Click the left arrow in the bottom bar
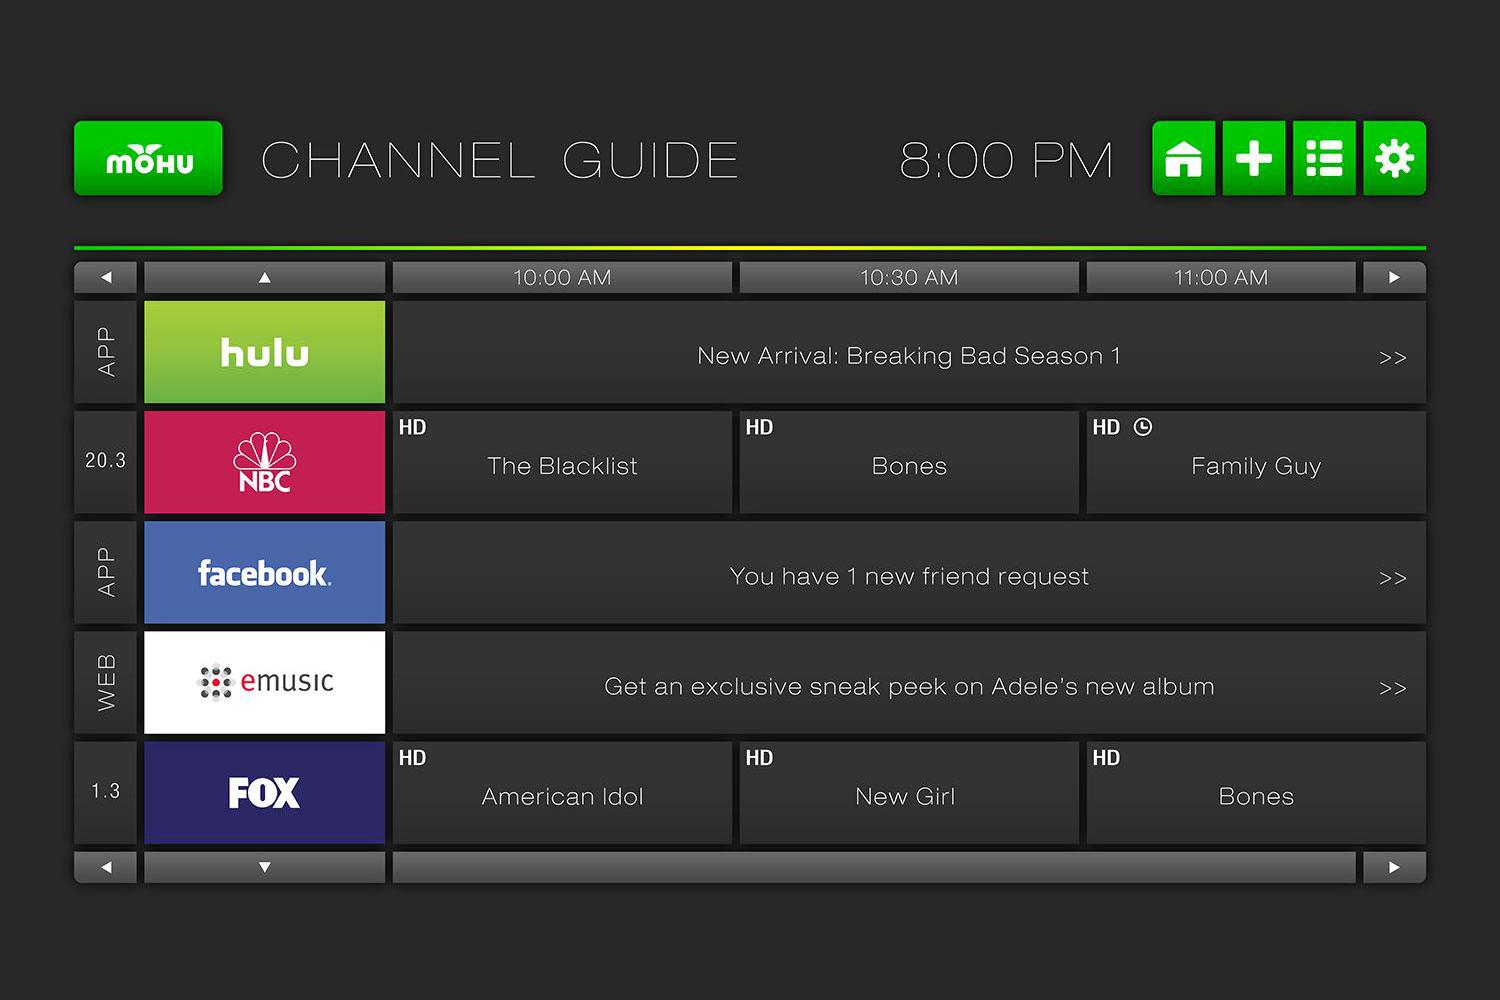 (x=105, y=867)
